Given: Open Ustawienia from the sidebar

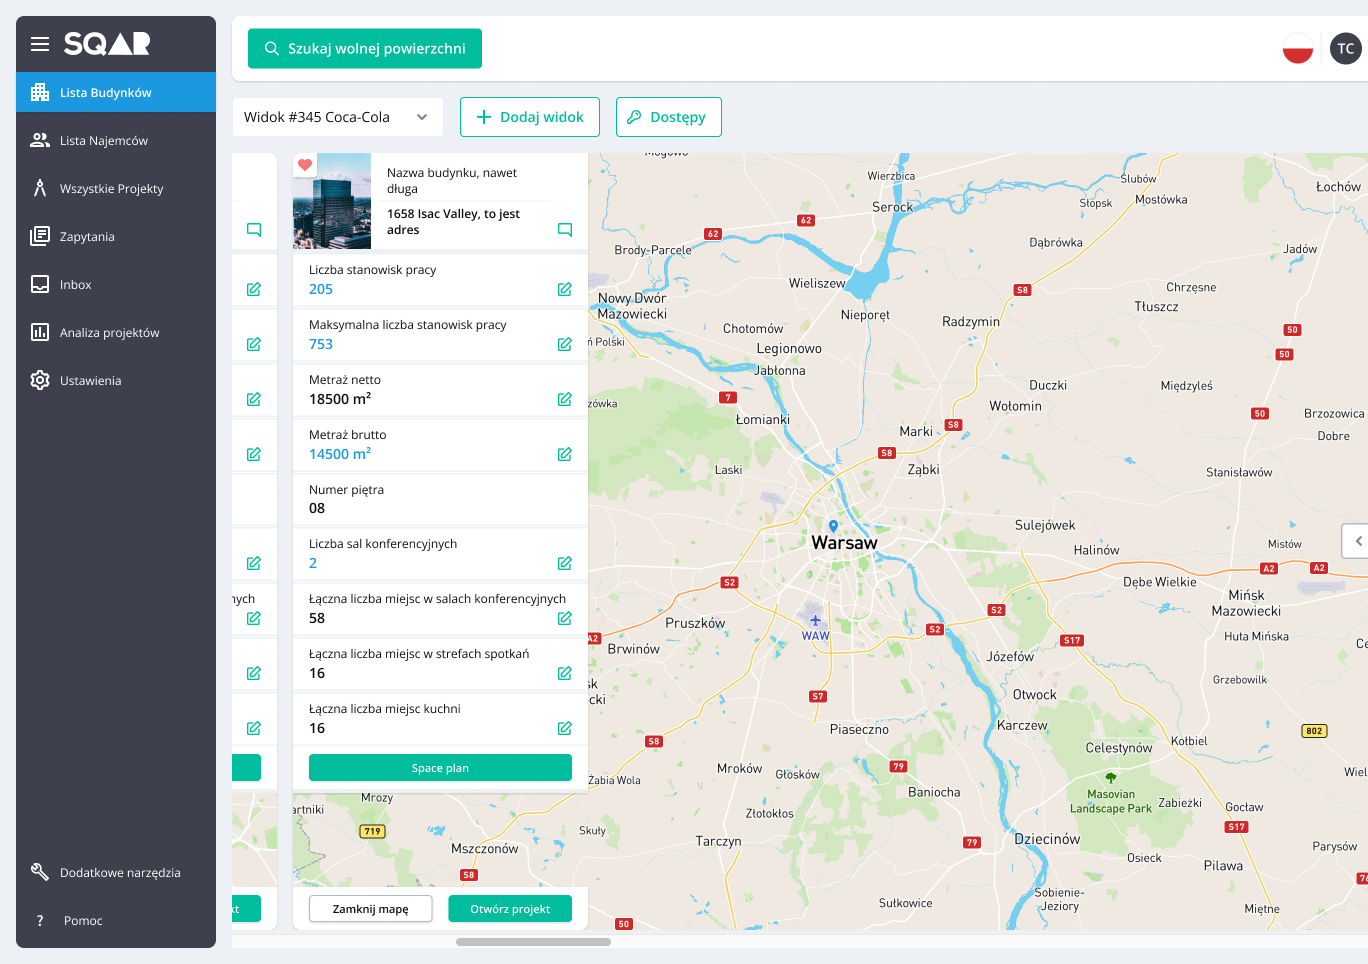Looking at the screenshot, I should point(90,381).
